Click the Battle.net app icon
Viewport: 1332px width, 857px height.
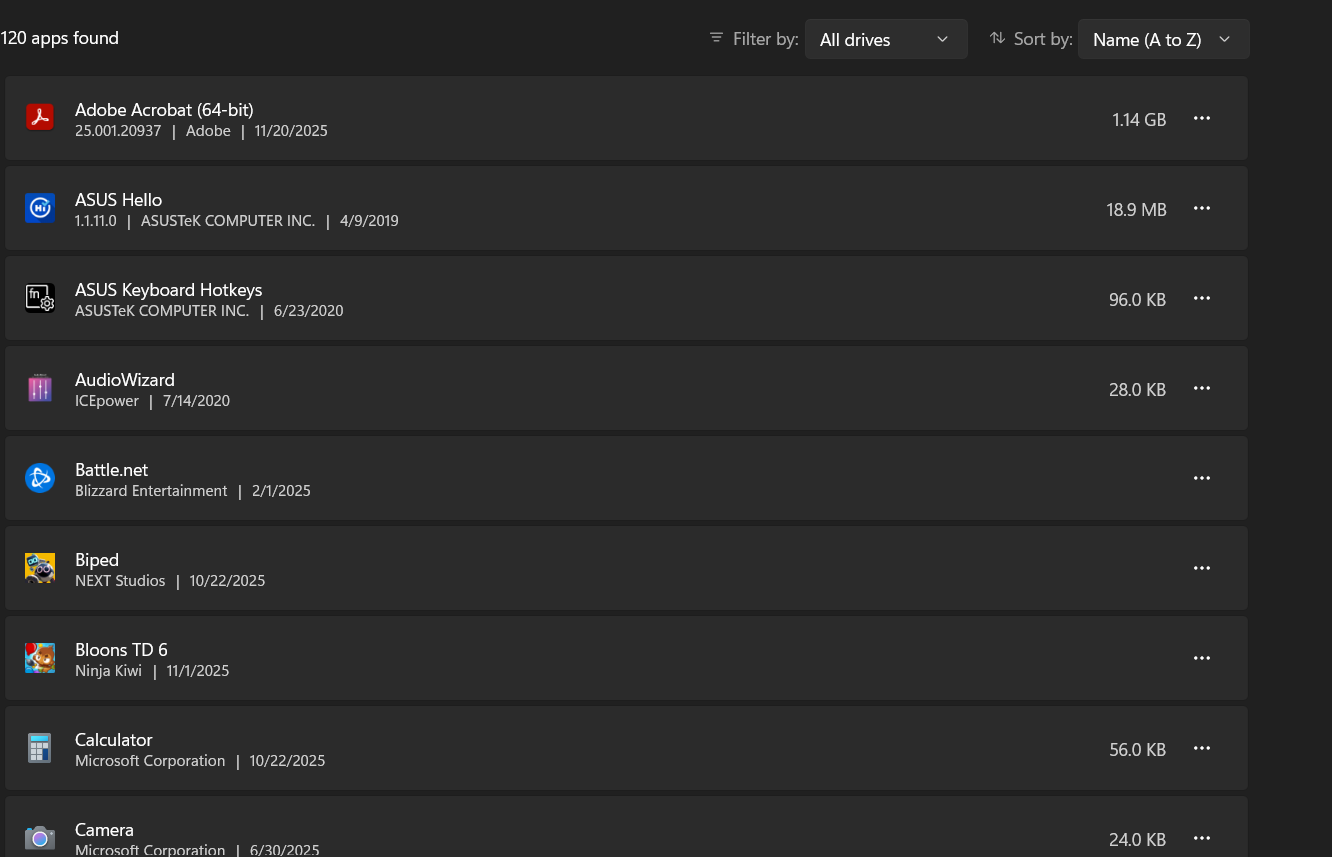(x=40, y=478)
